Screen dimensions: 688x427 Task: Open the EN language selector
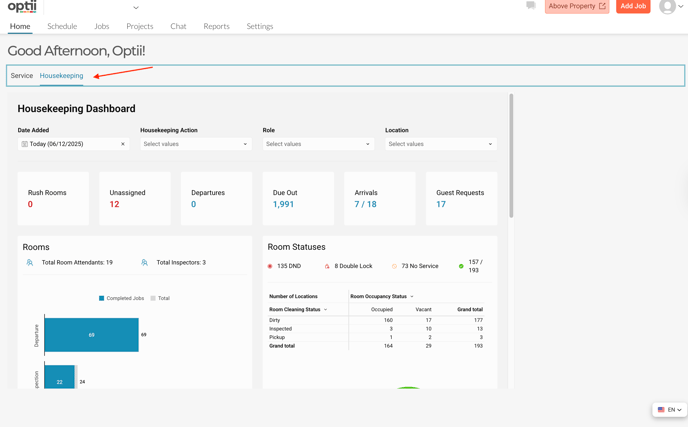tap(670, 409)
